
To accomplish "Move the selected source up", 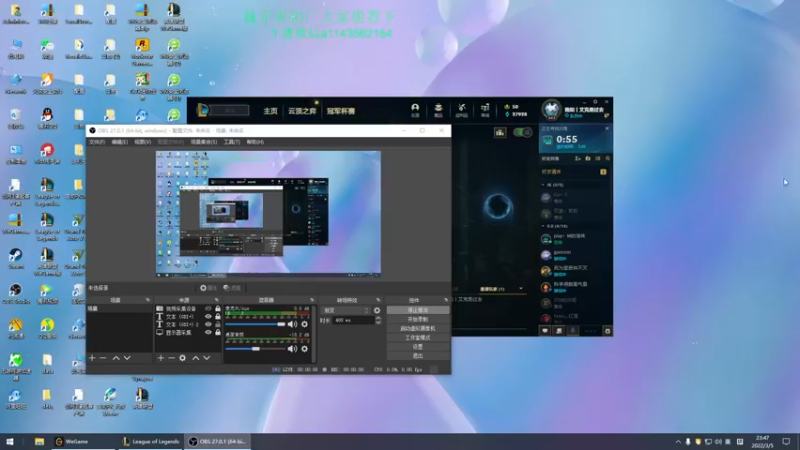I will click(x=195, y=358).
